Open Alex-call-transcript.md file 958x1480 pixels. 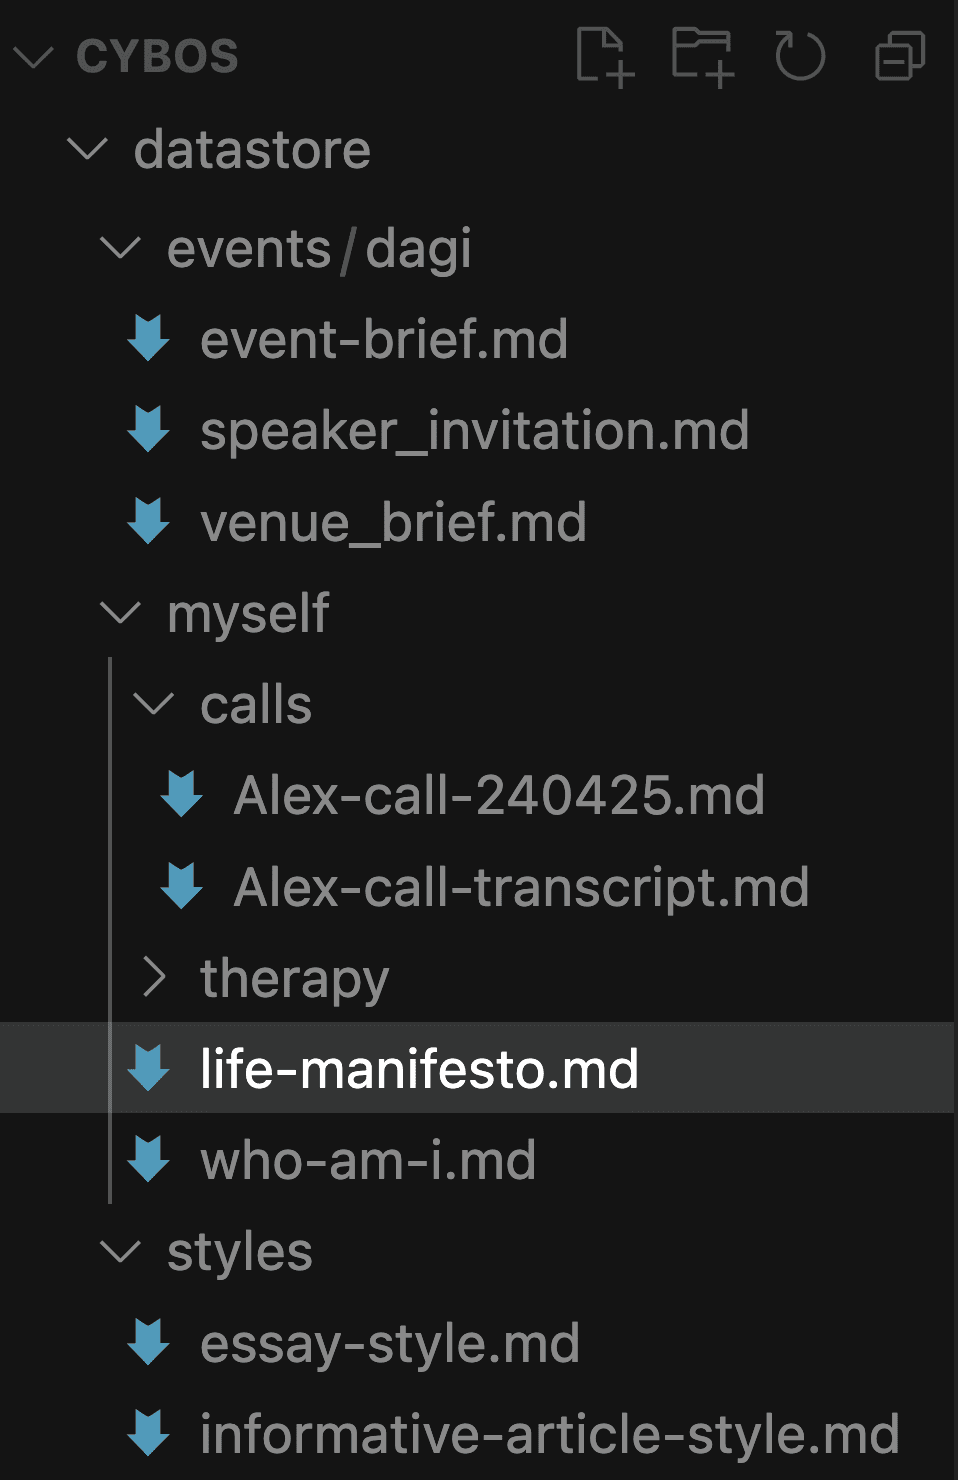(x=521, y=887)
